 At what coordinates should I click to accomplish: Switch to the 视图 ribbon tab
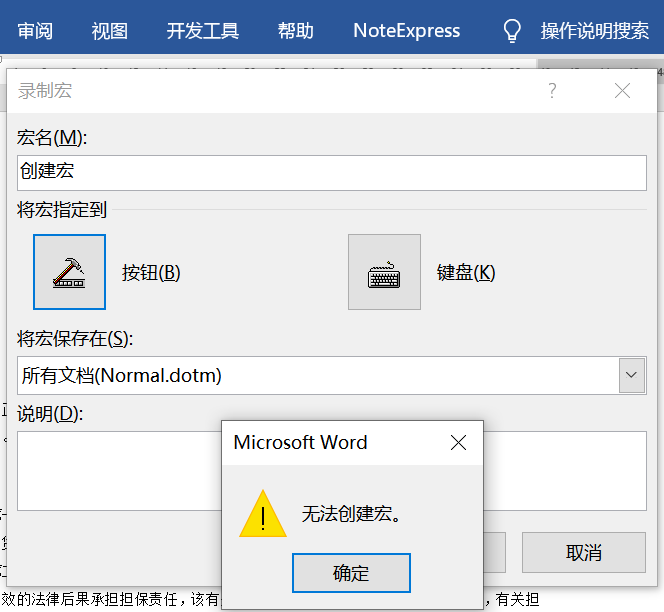[x=110, y=30]
